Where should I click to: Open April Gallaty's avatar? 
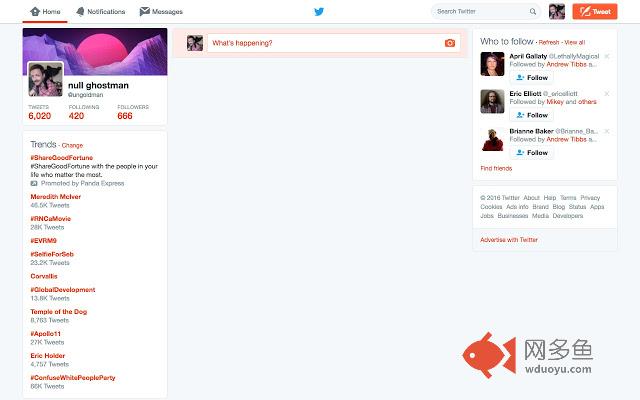(492, 64)
